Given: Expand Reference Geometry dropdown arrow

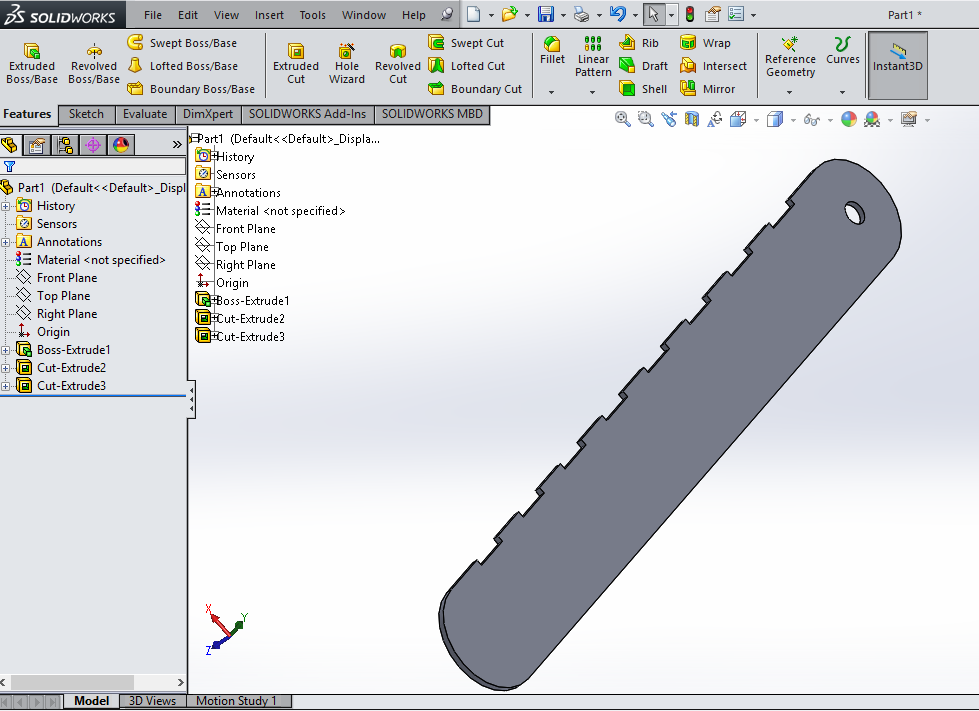Looking at the screenshot, I should (x=789, y=92).
